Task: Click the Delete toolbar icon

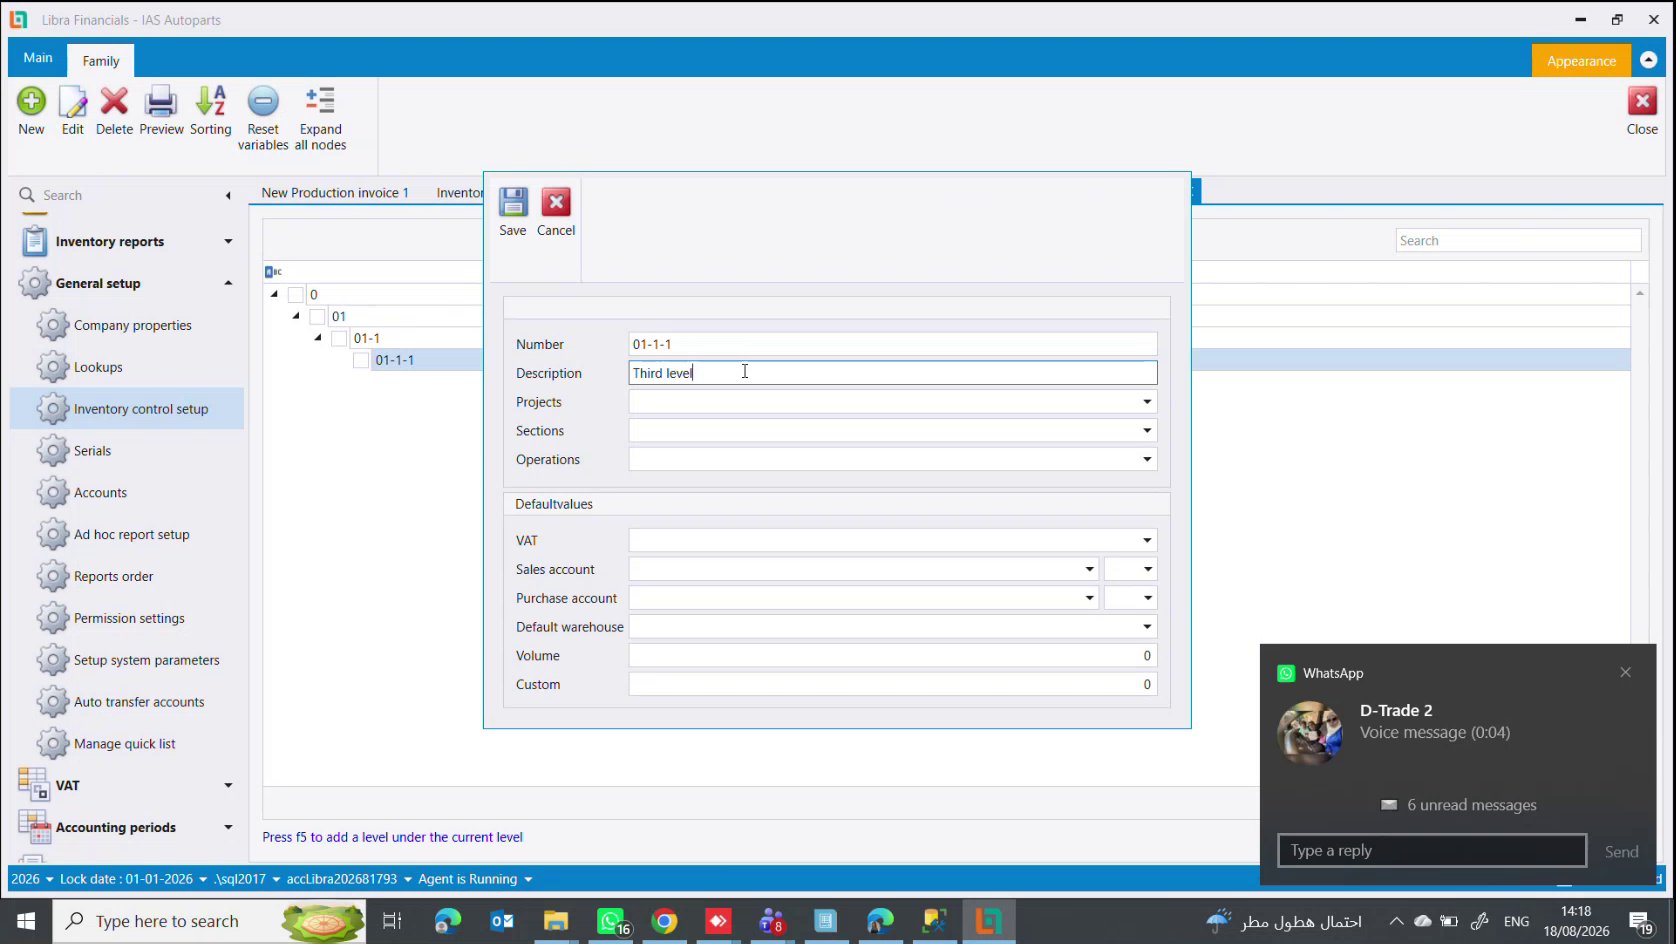Action: coord(114,102)
